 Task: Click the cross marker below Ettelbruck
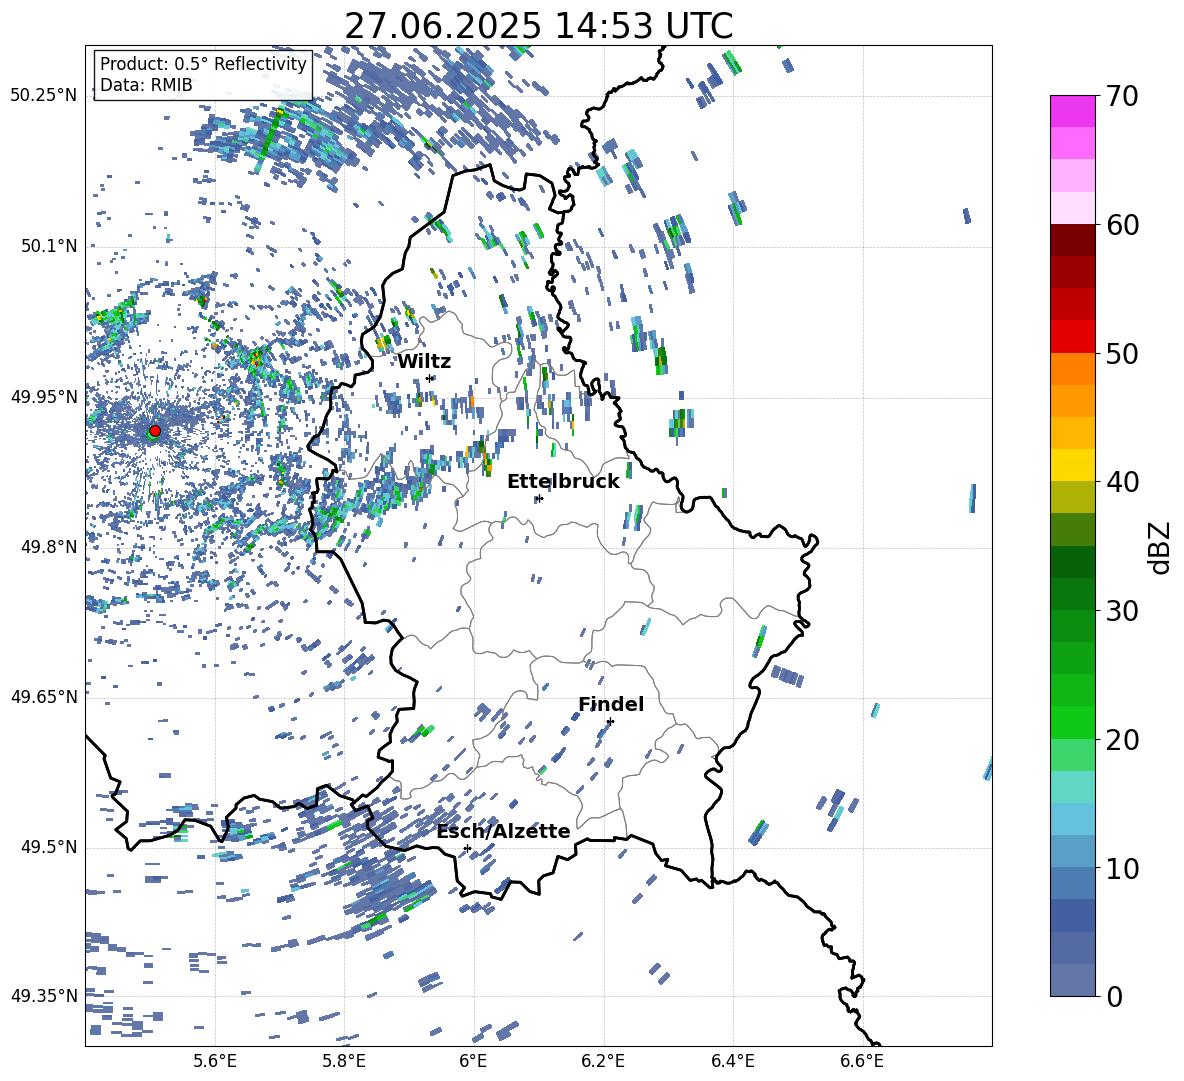(538, 498)
